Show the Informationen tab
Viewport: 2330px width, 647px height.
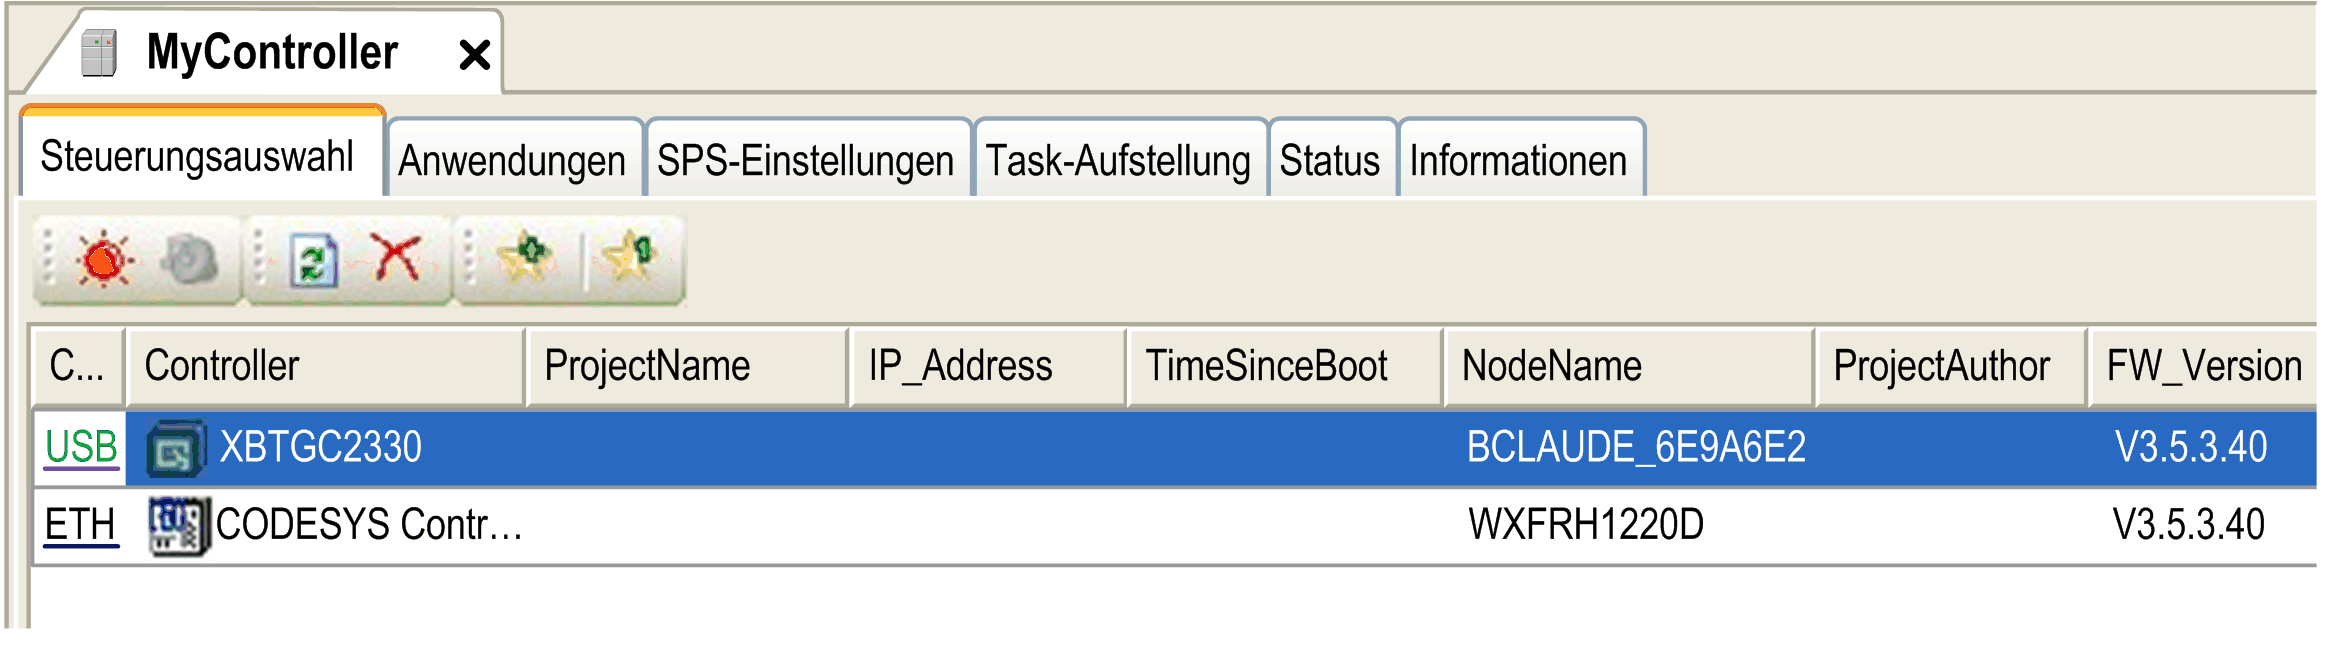(1519, 160)
